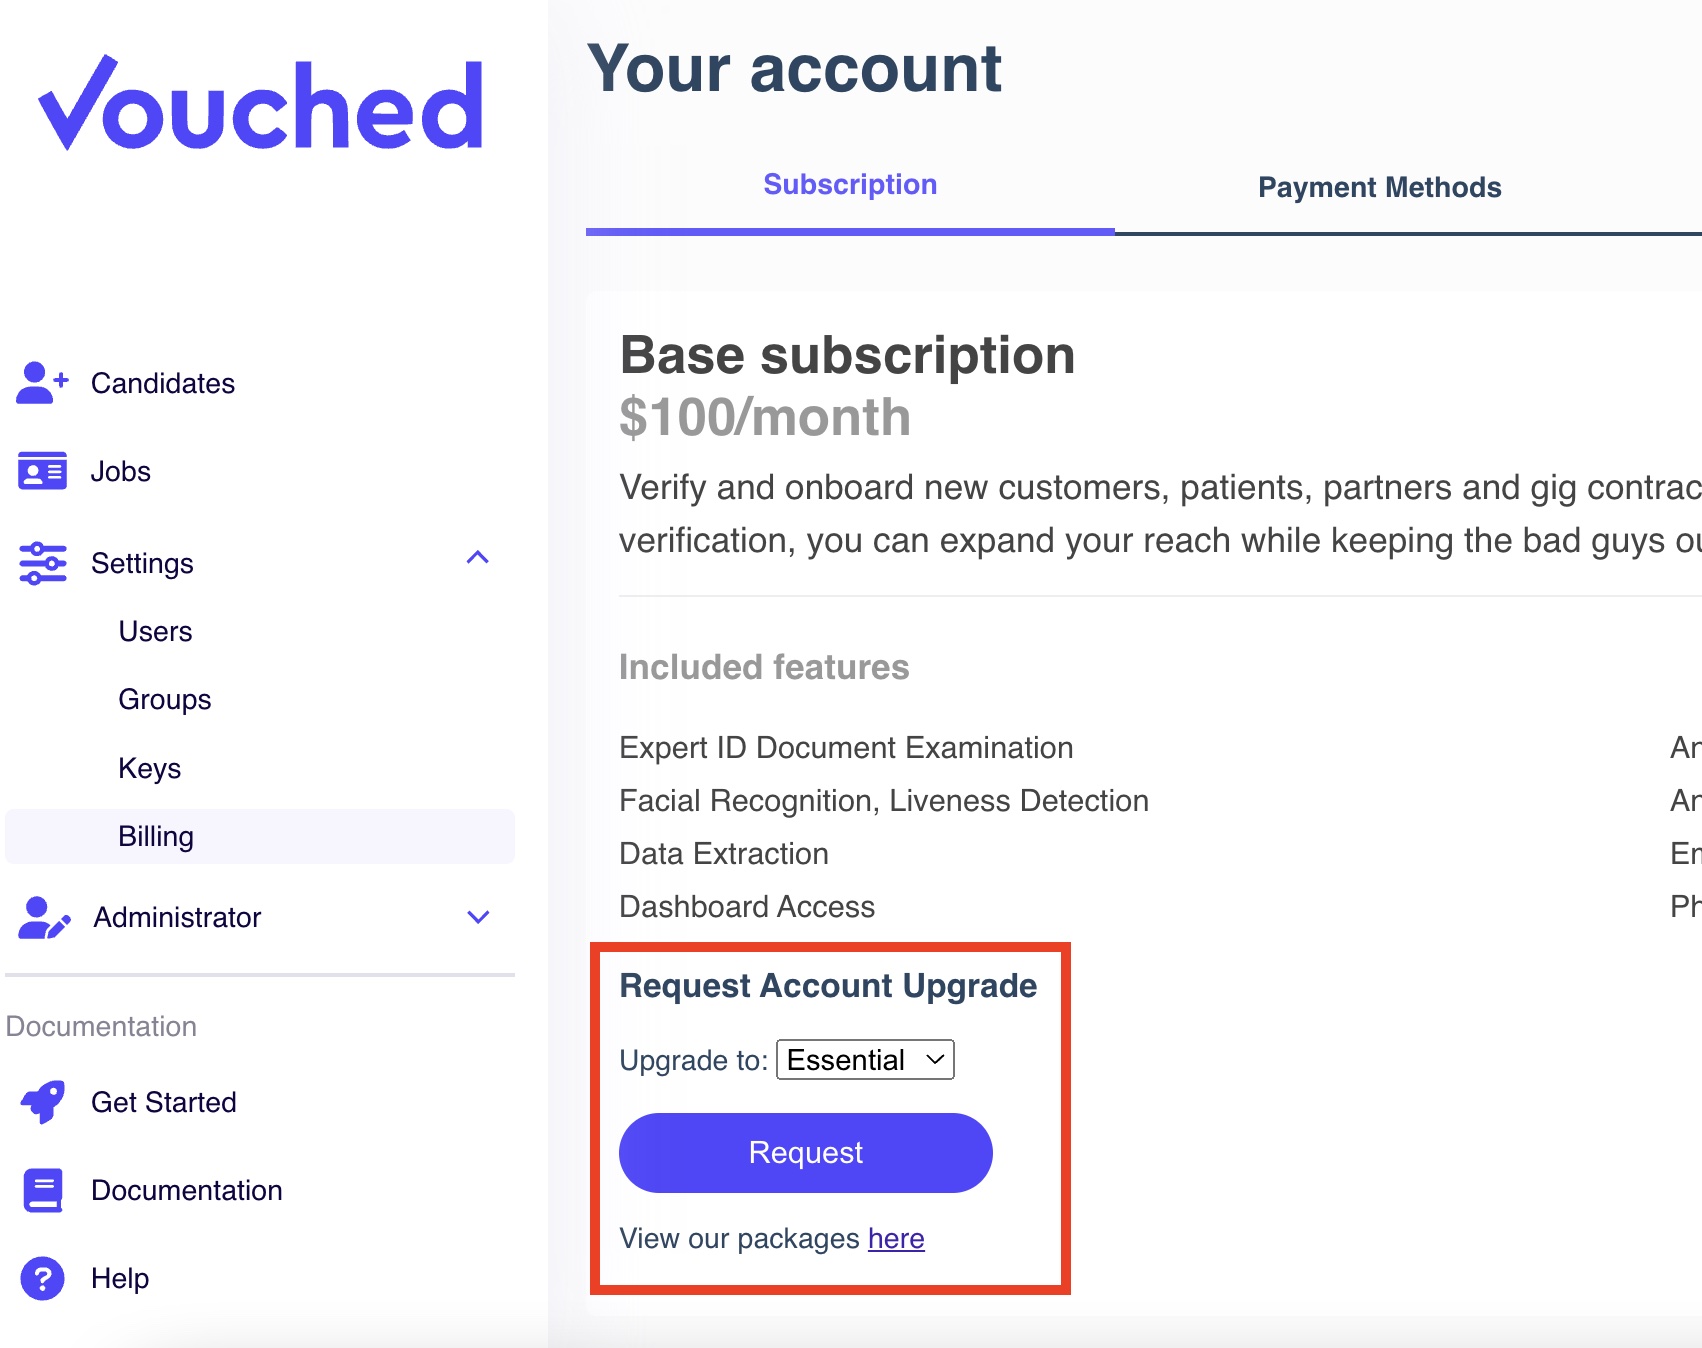Switch to the Subscription tab

click(x=850, y=185)
